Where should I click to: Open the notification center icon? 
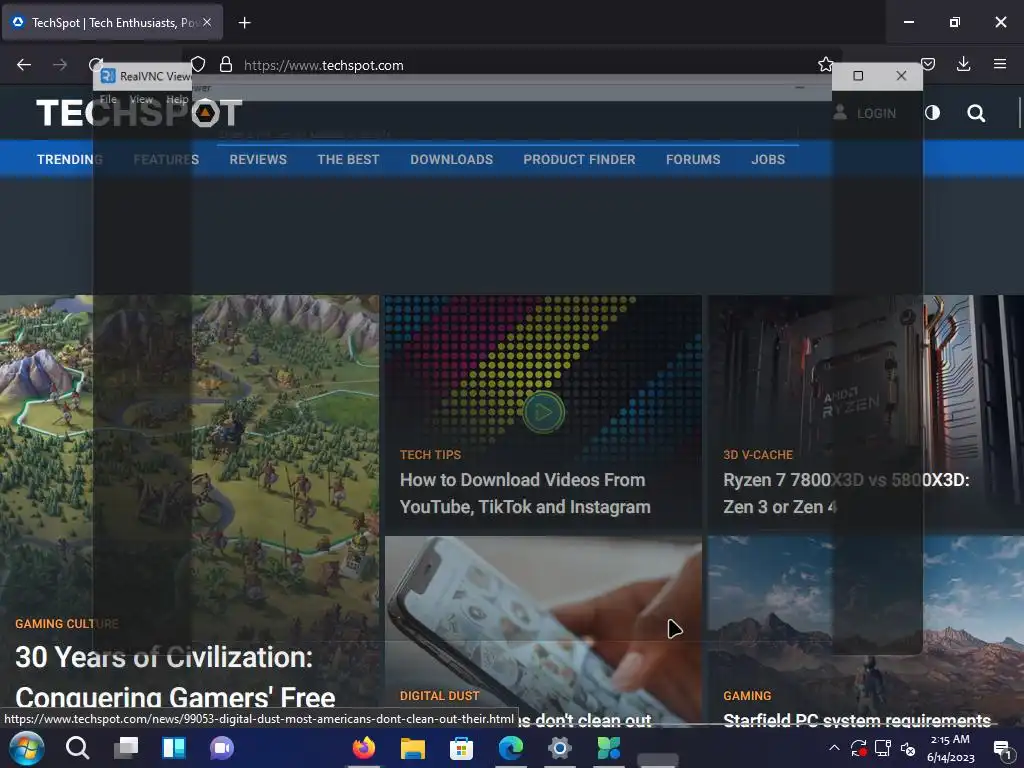click(x=1002, y=748)
